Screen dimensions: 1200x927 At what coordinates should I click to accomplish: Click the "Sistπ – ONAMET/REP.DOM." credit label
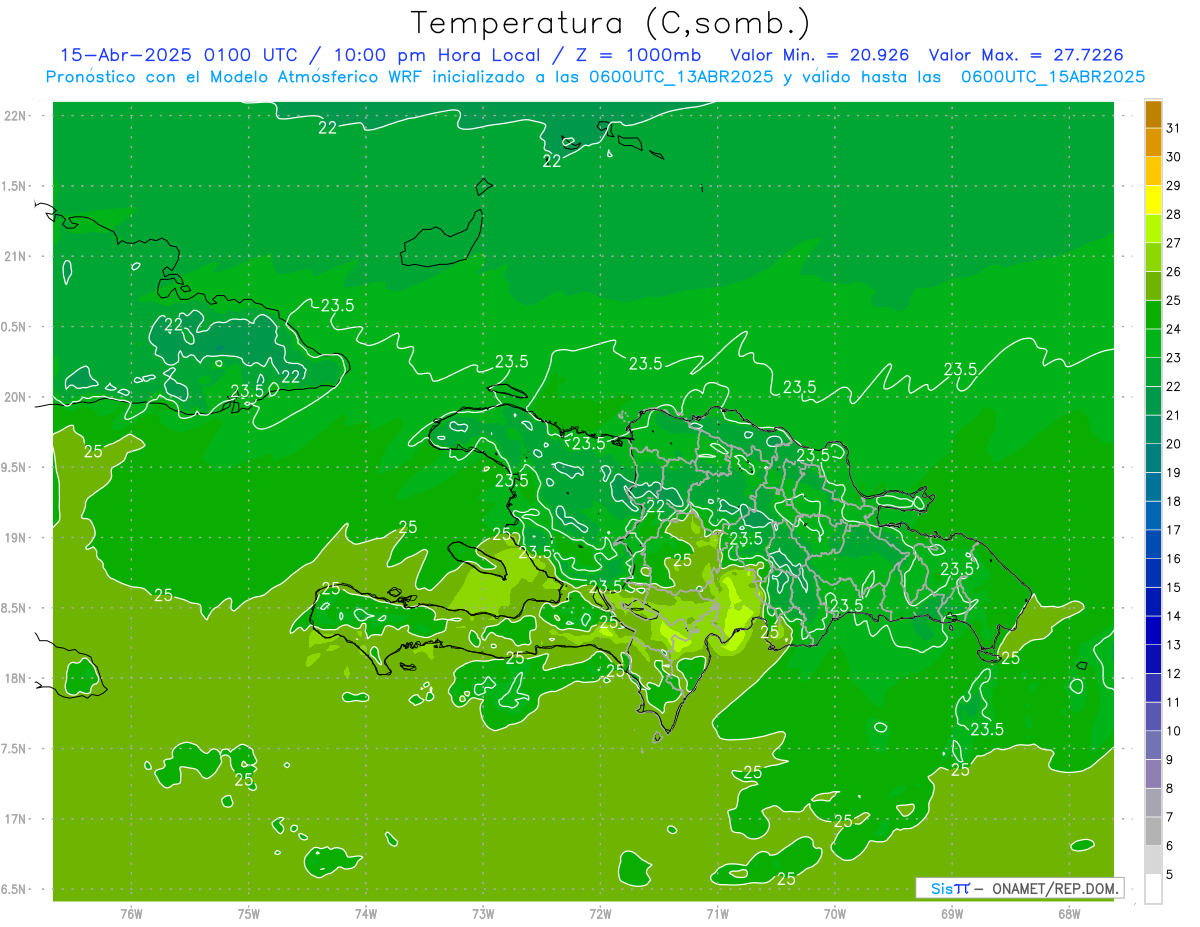1020,888
